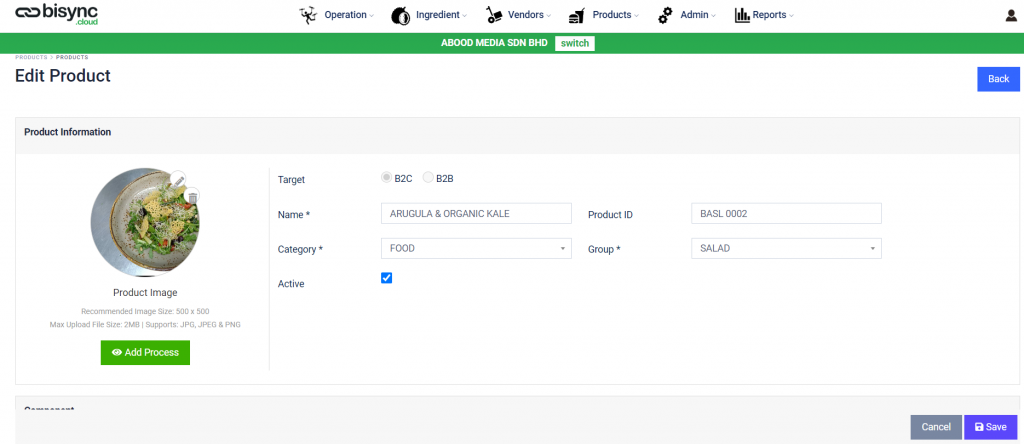Click the Name input field
The image size is (1024, 444).
[476, 214]
